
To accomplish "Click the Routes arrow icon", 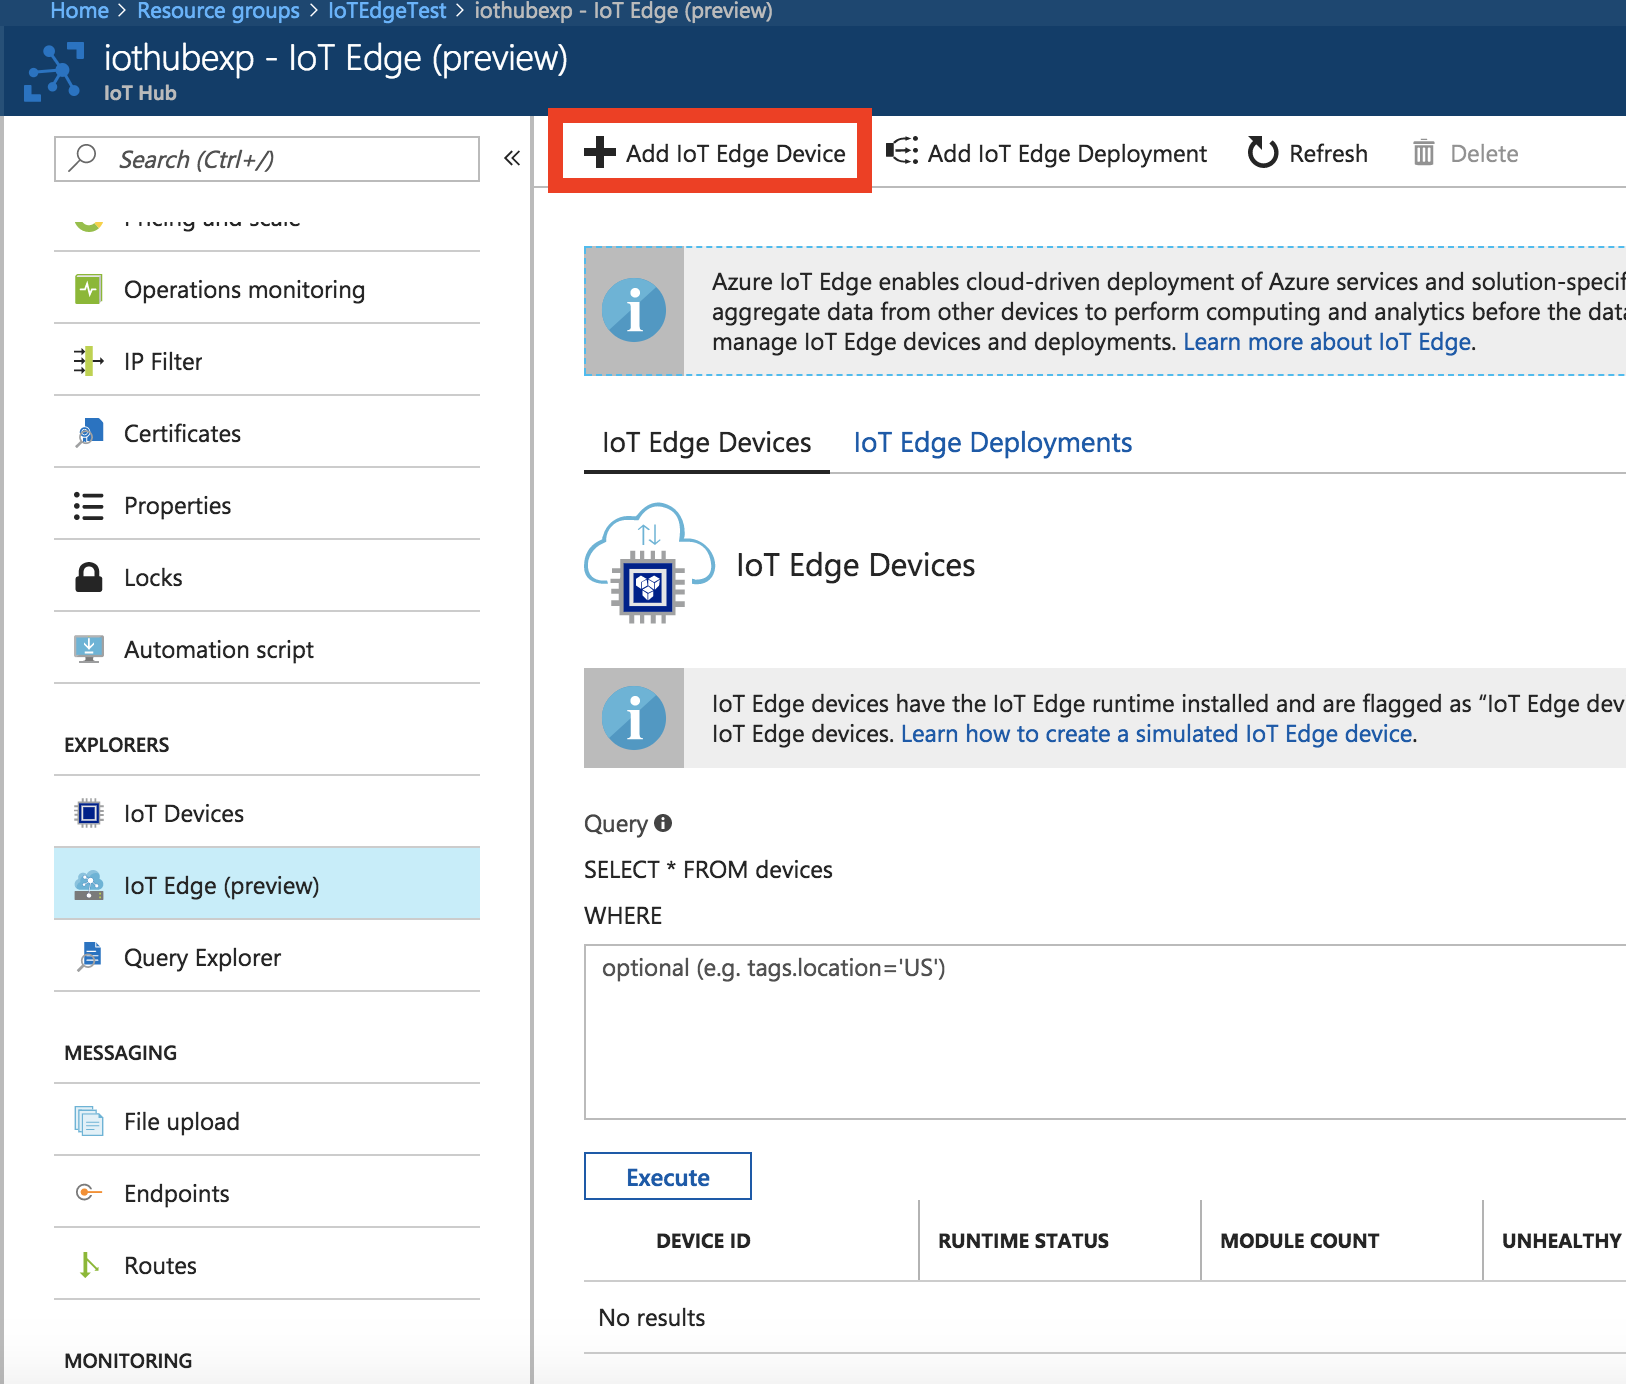I will pyautogui.click(x=89, y=1265).
